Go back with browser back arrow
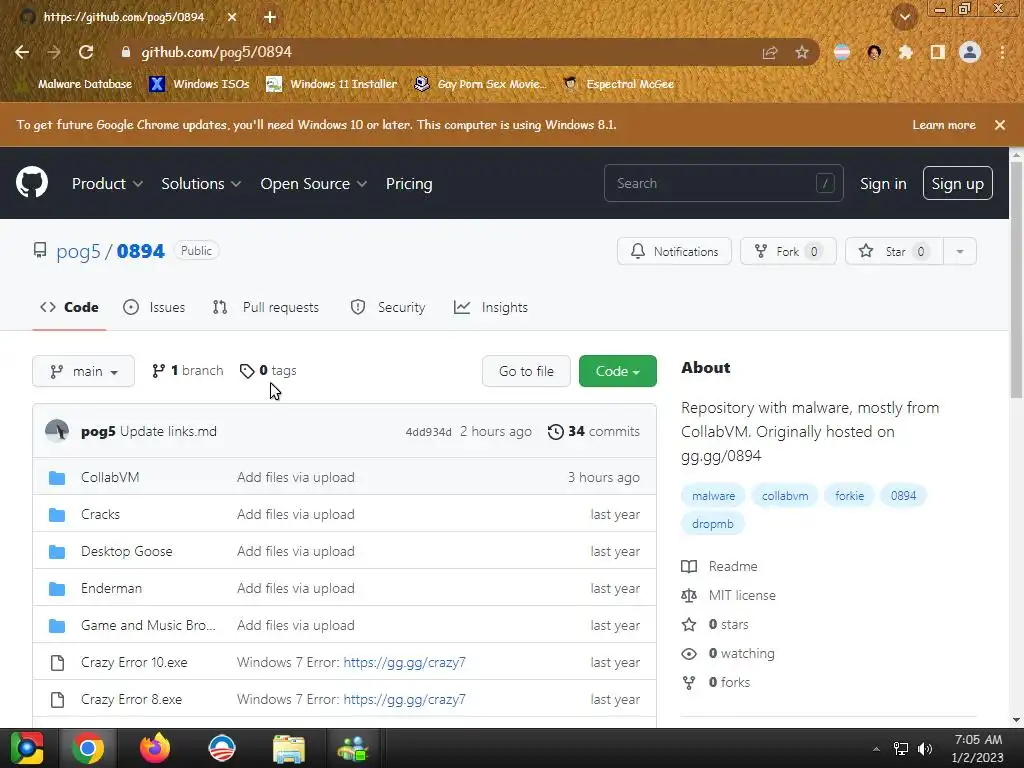1024x768 pixels. 22,52
